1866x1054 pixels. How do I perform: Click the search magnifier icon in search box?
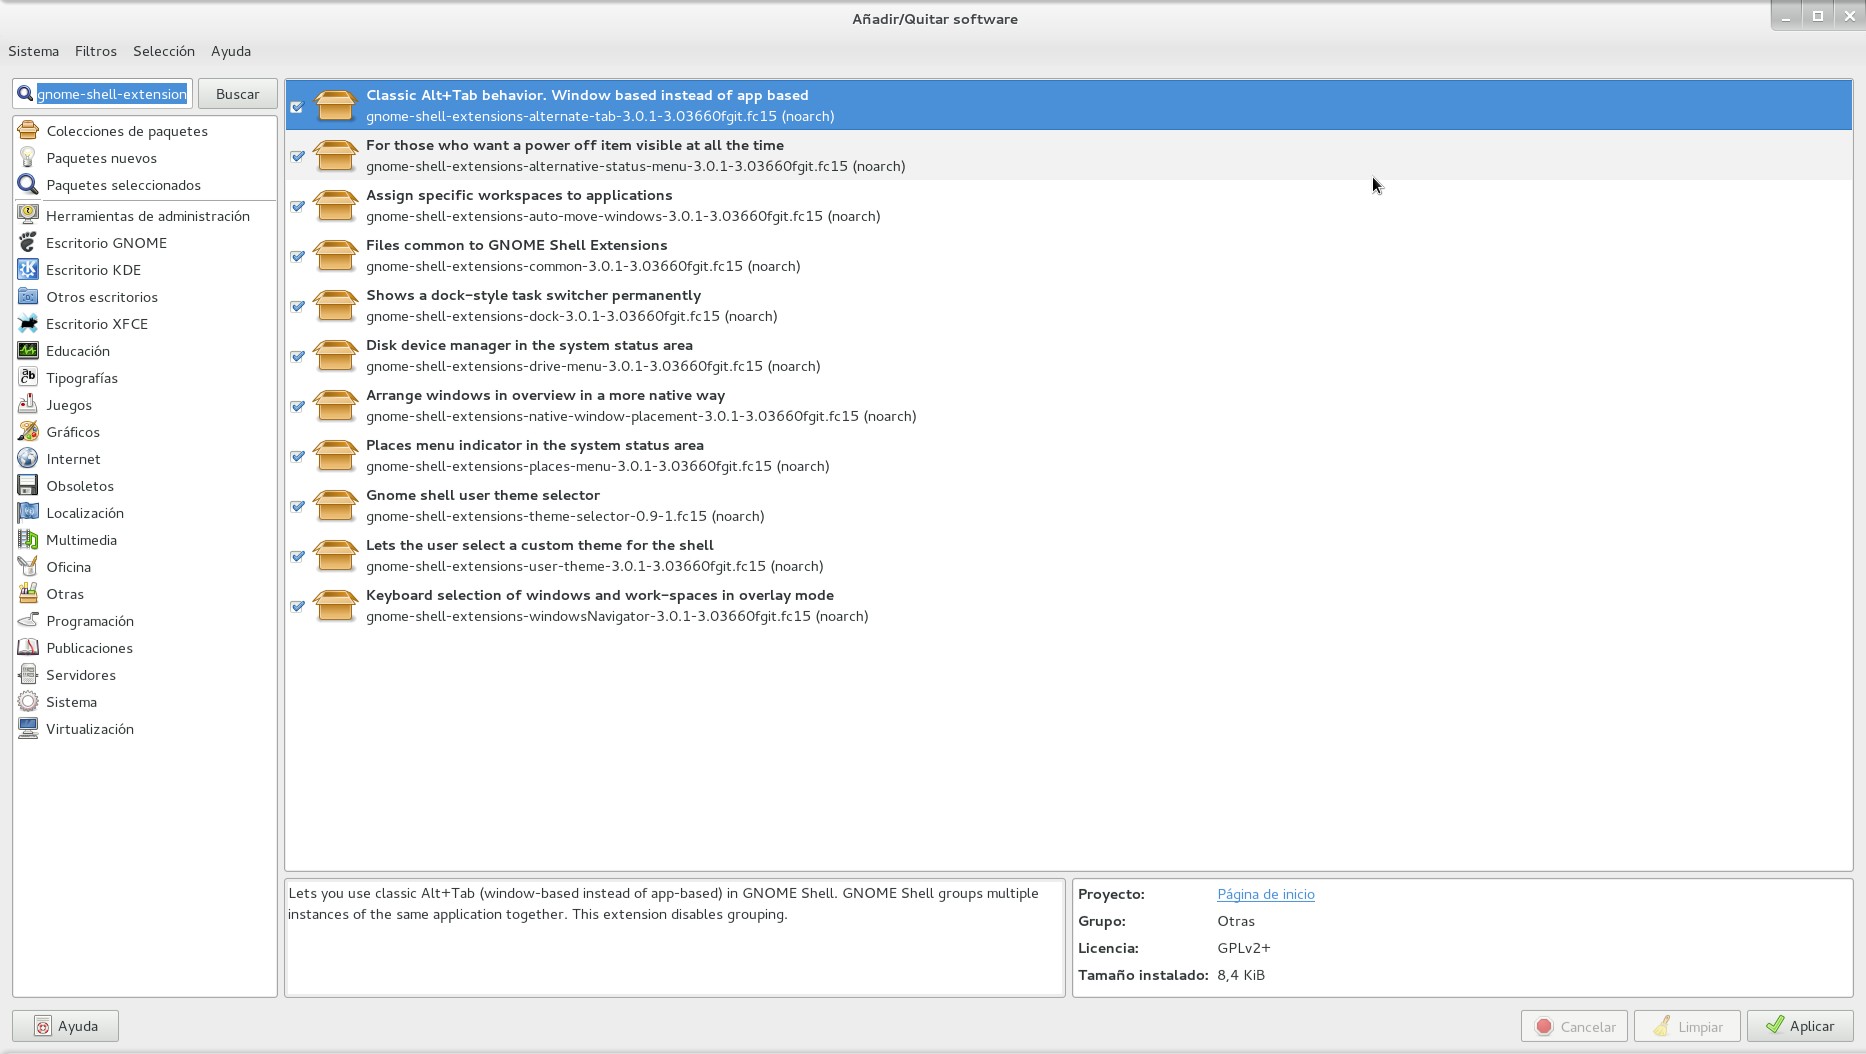(x=25, y=94)
